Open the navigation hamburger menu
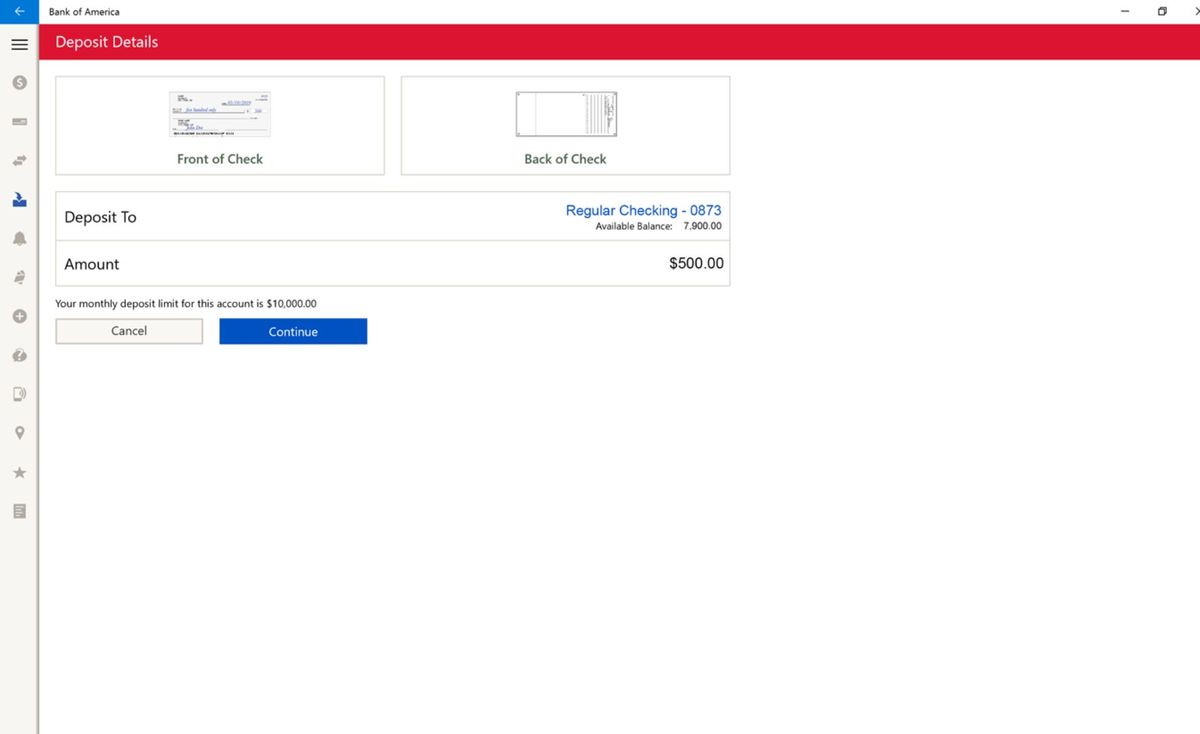The height and width of the screenshot is (734, 1200). (18, 44)
